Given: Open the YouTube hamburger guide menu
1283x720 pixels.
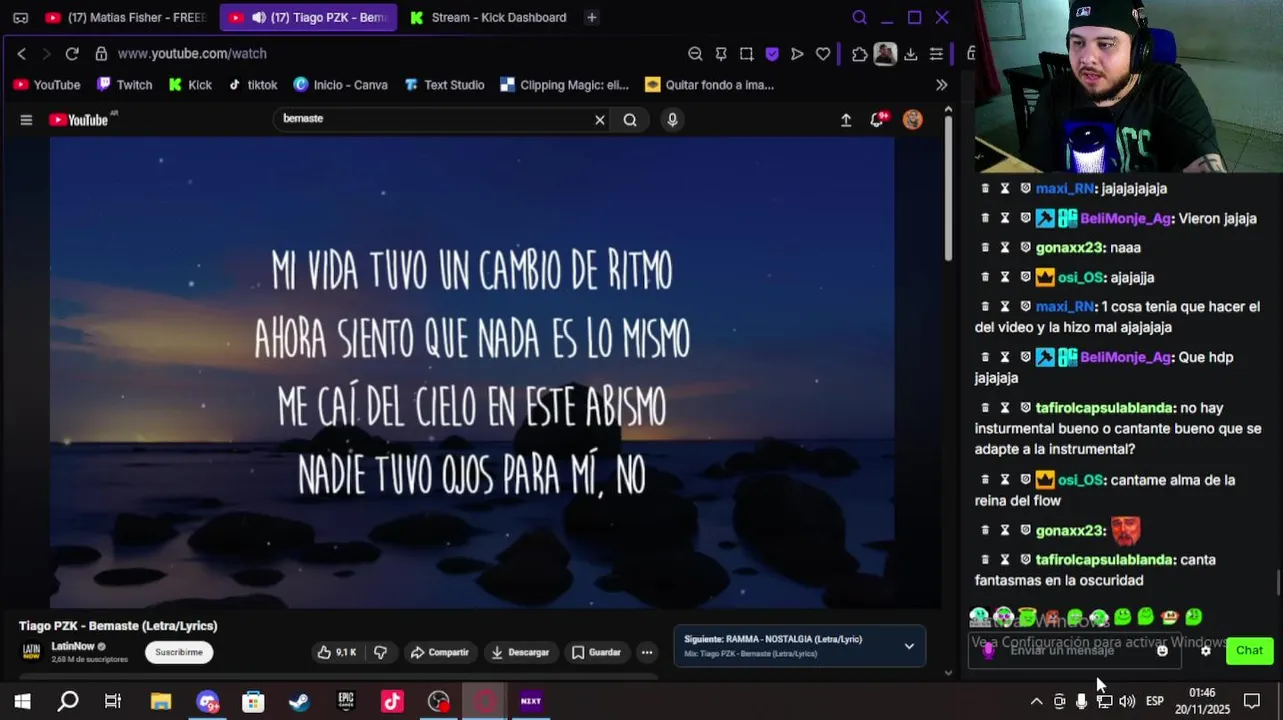Looking at the screenshot, I should (x=26, y=120).
